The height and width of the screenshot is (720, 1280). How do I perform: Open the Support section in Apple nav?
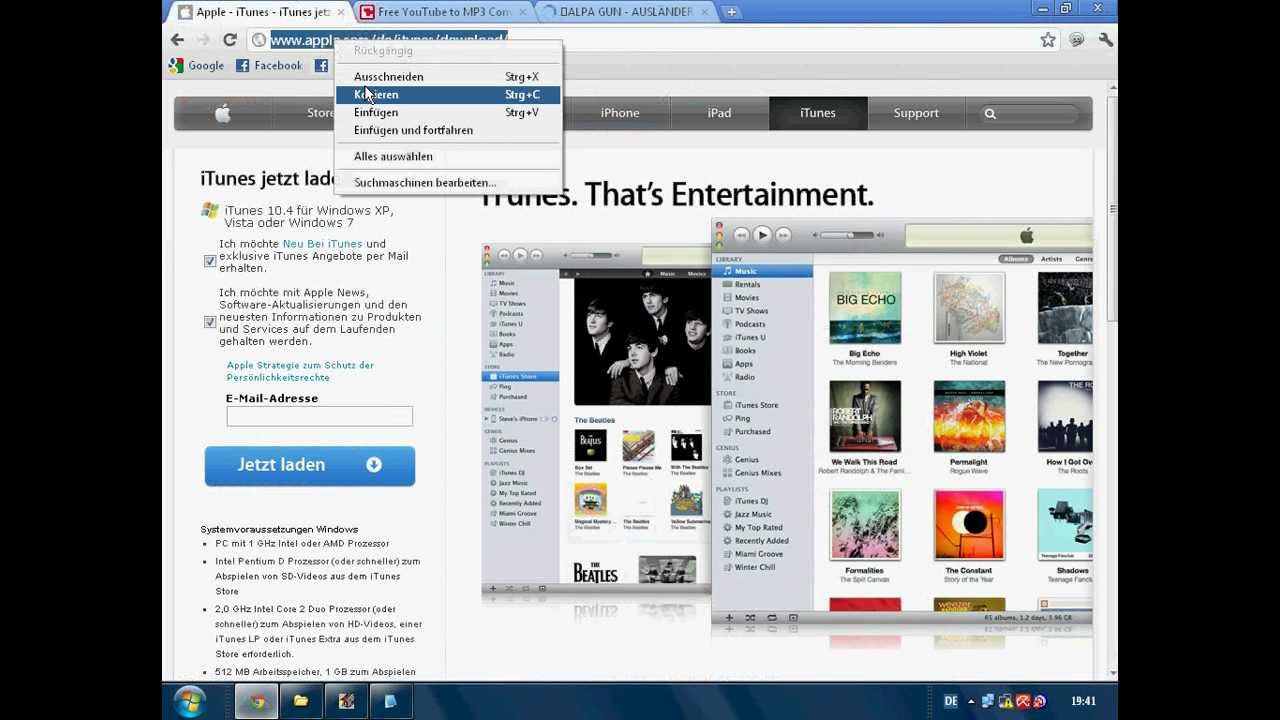916,113
